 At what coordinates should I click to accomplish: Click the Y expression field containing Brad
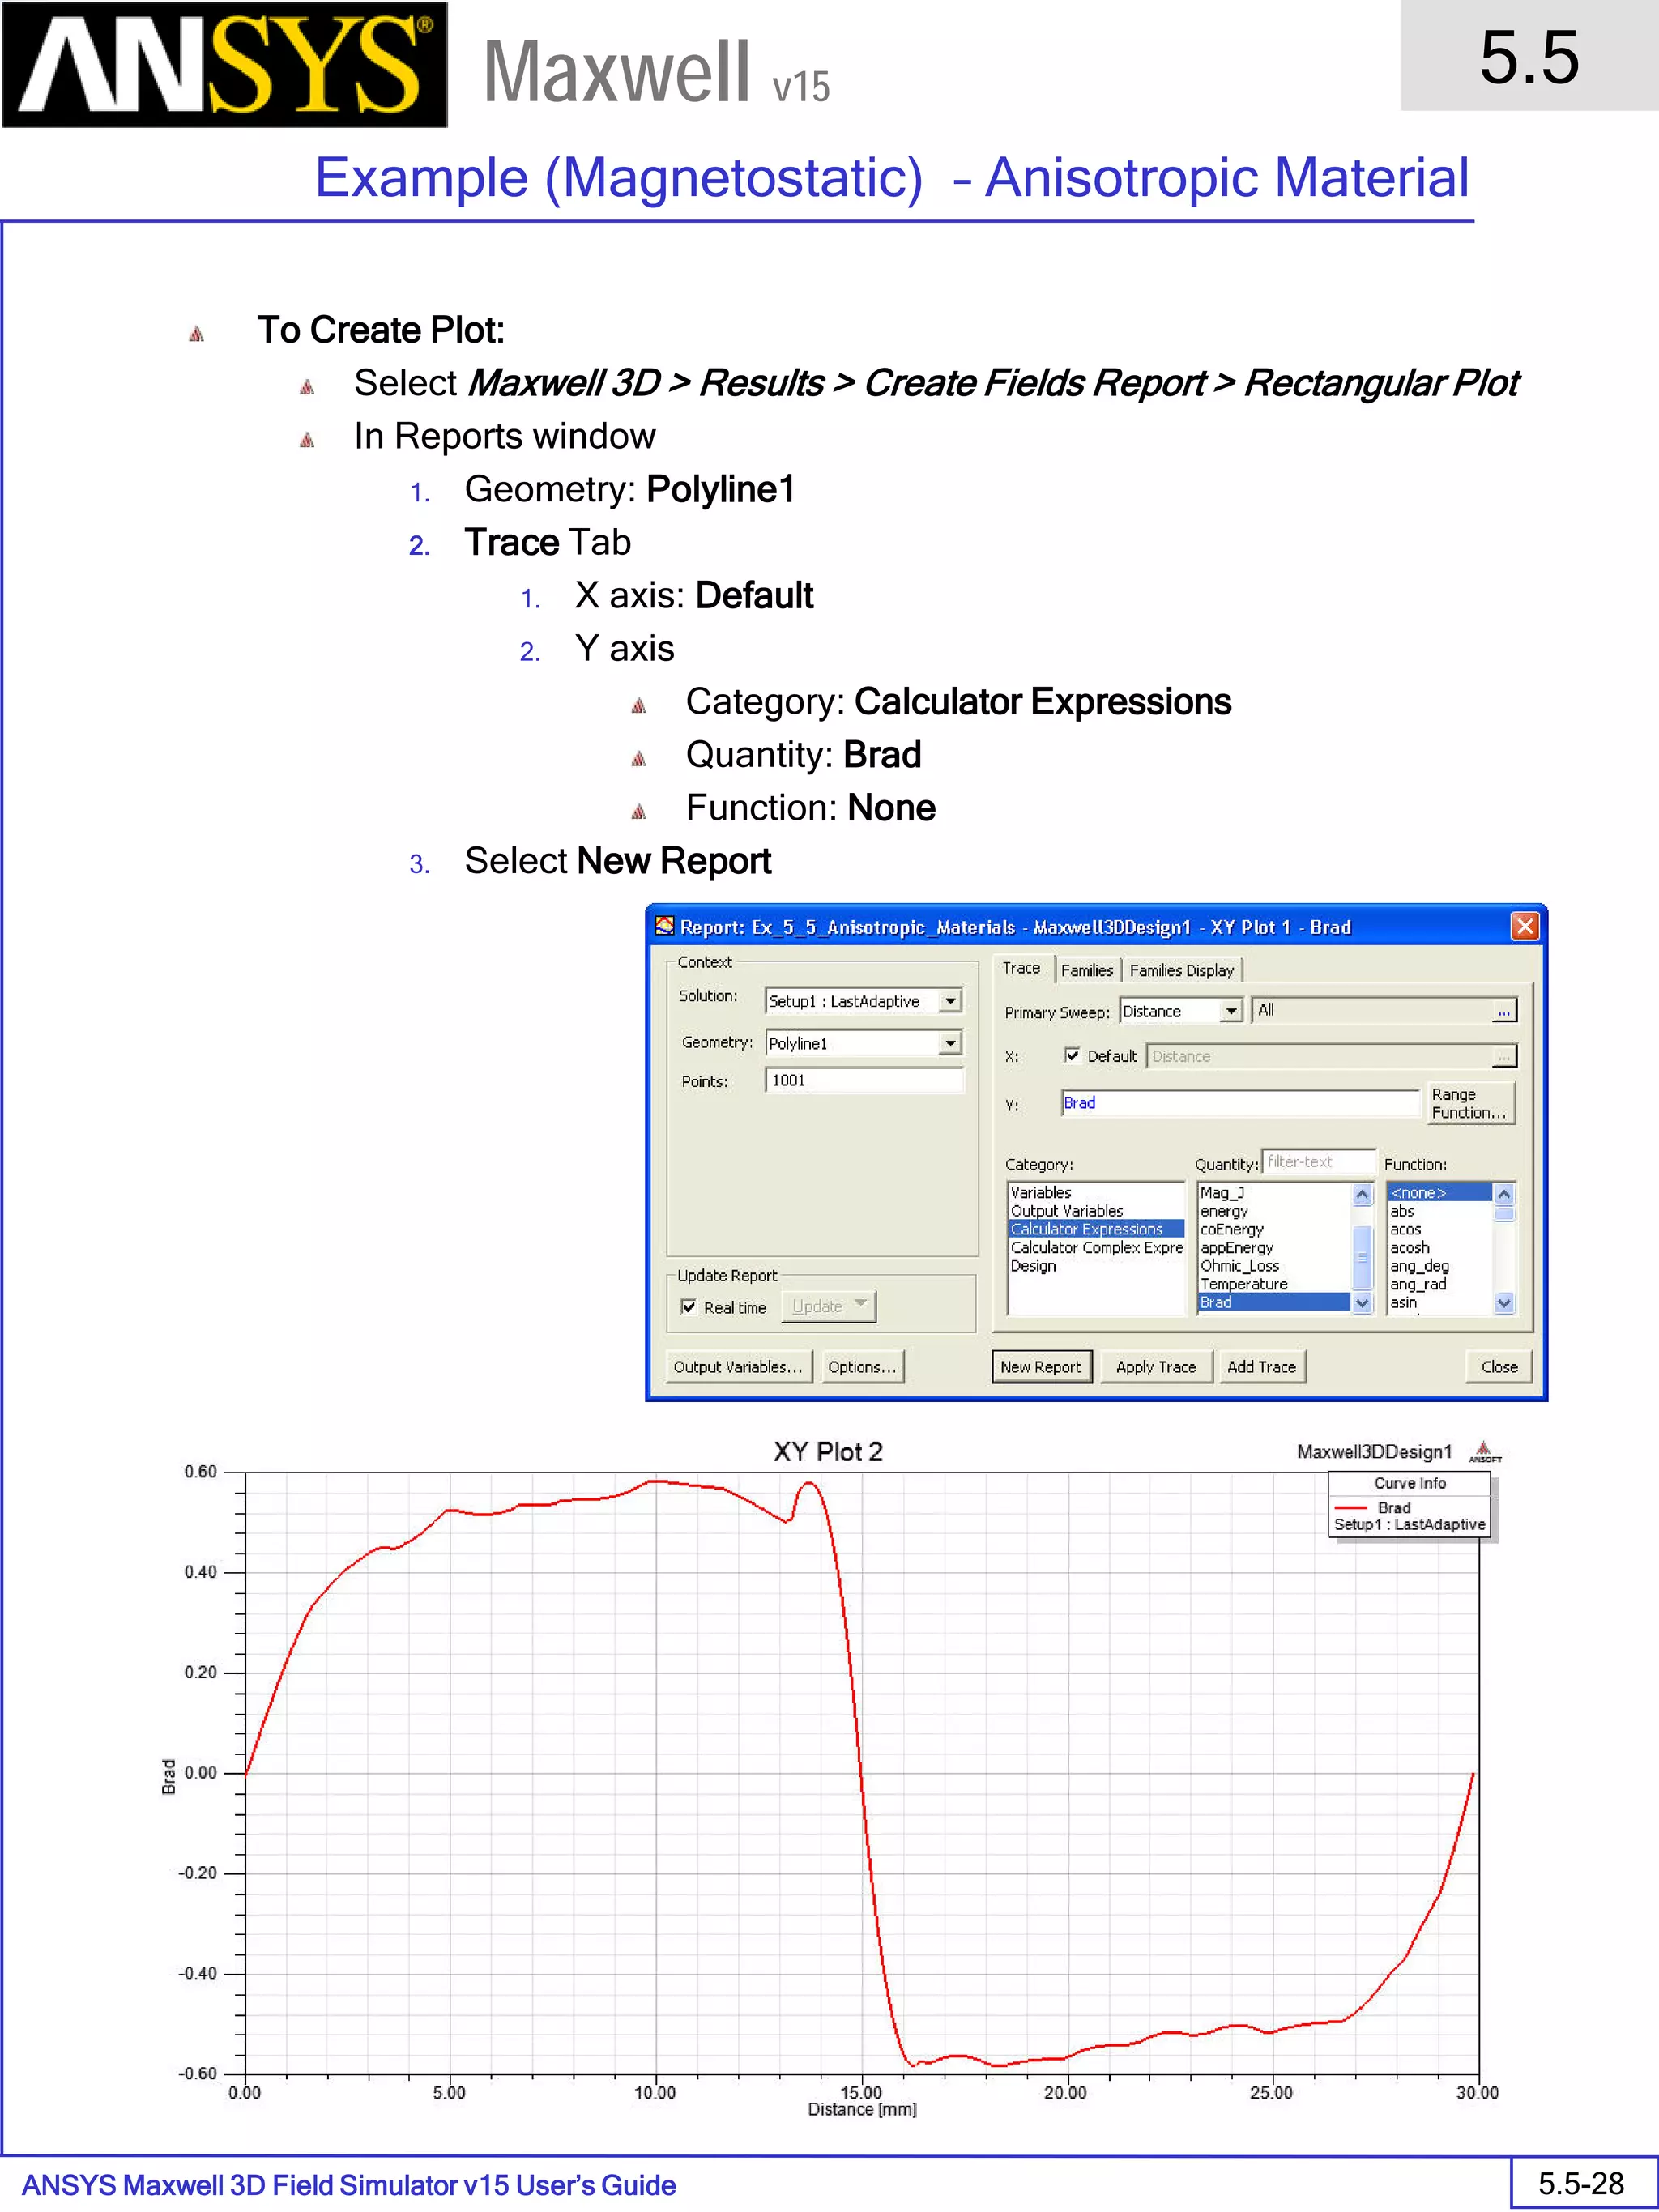click(1240, 1103)
